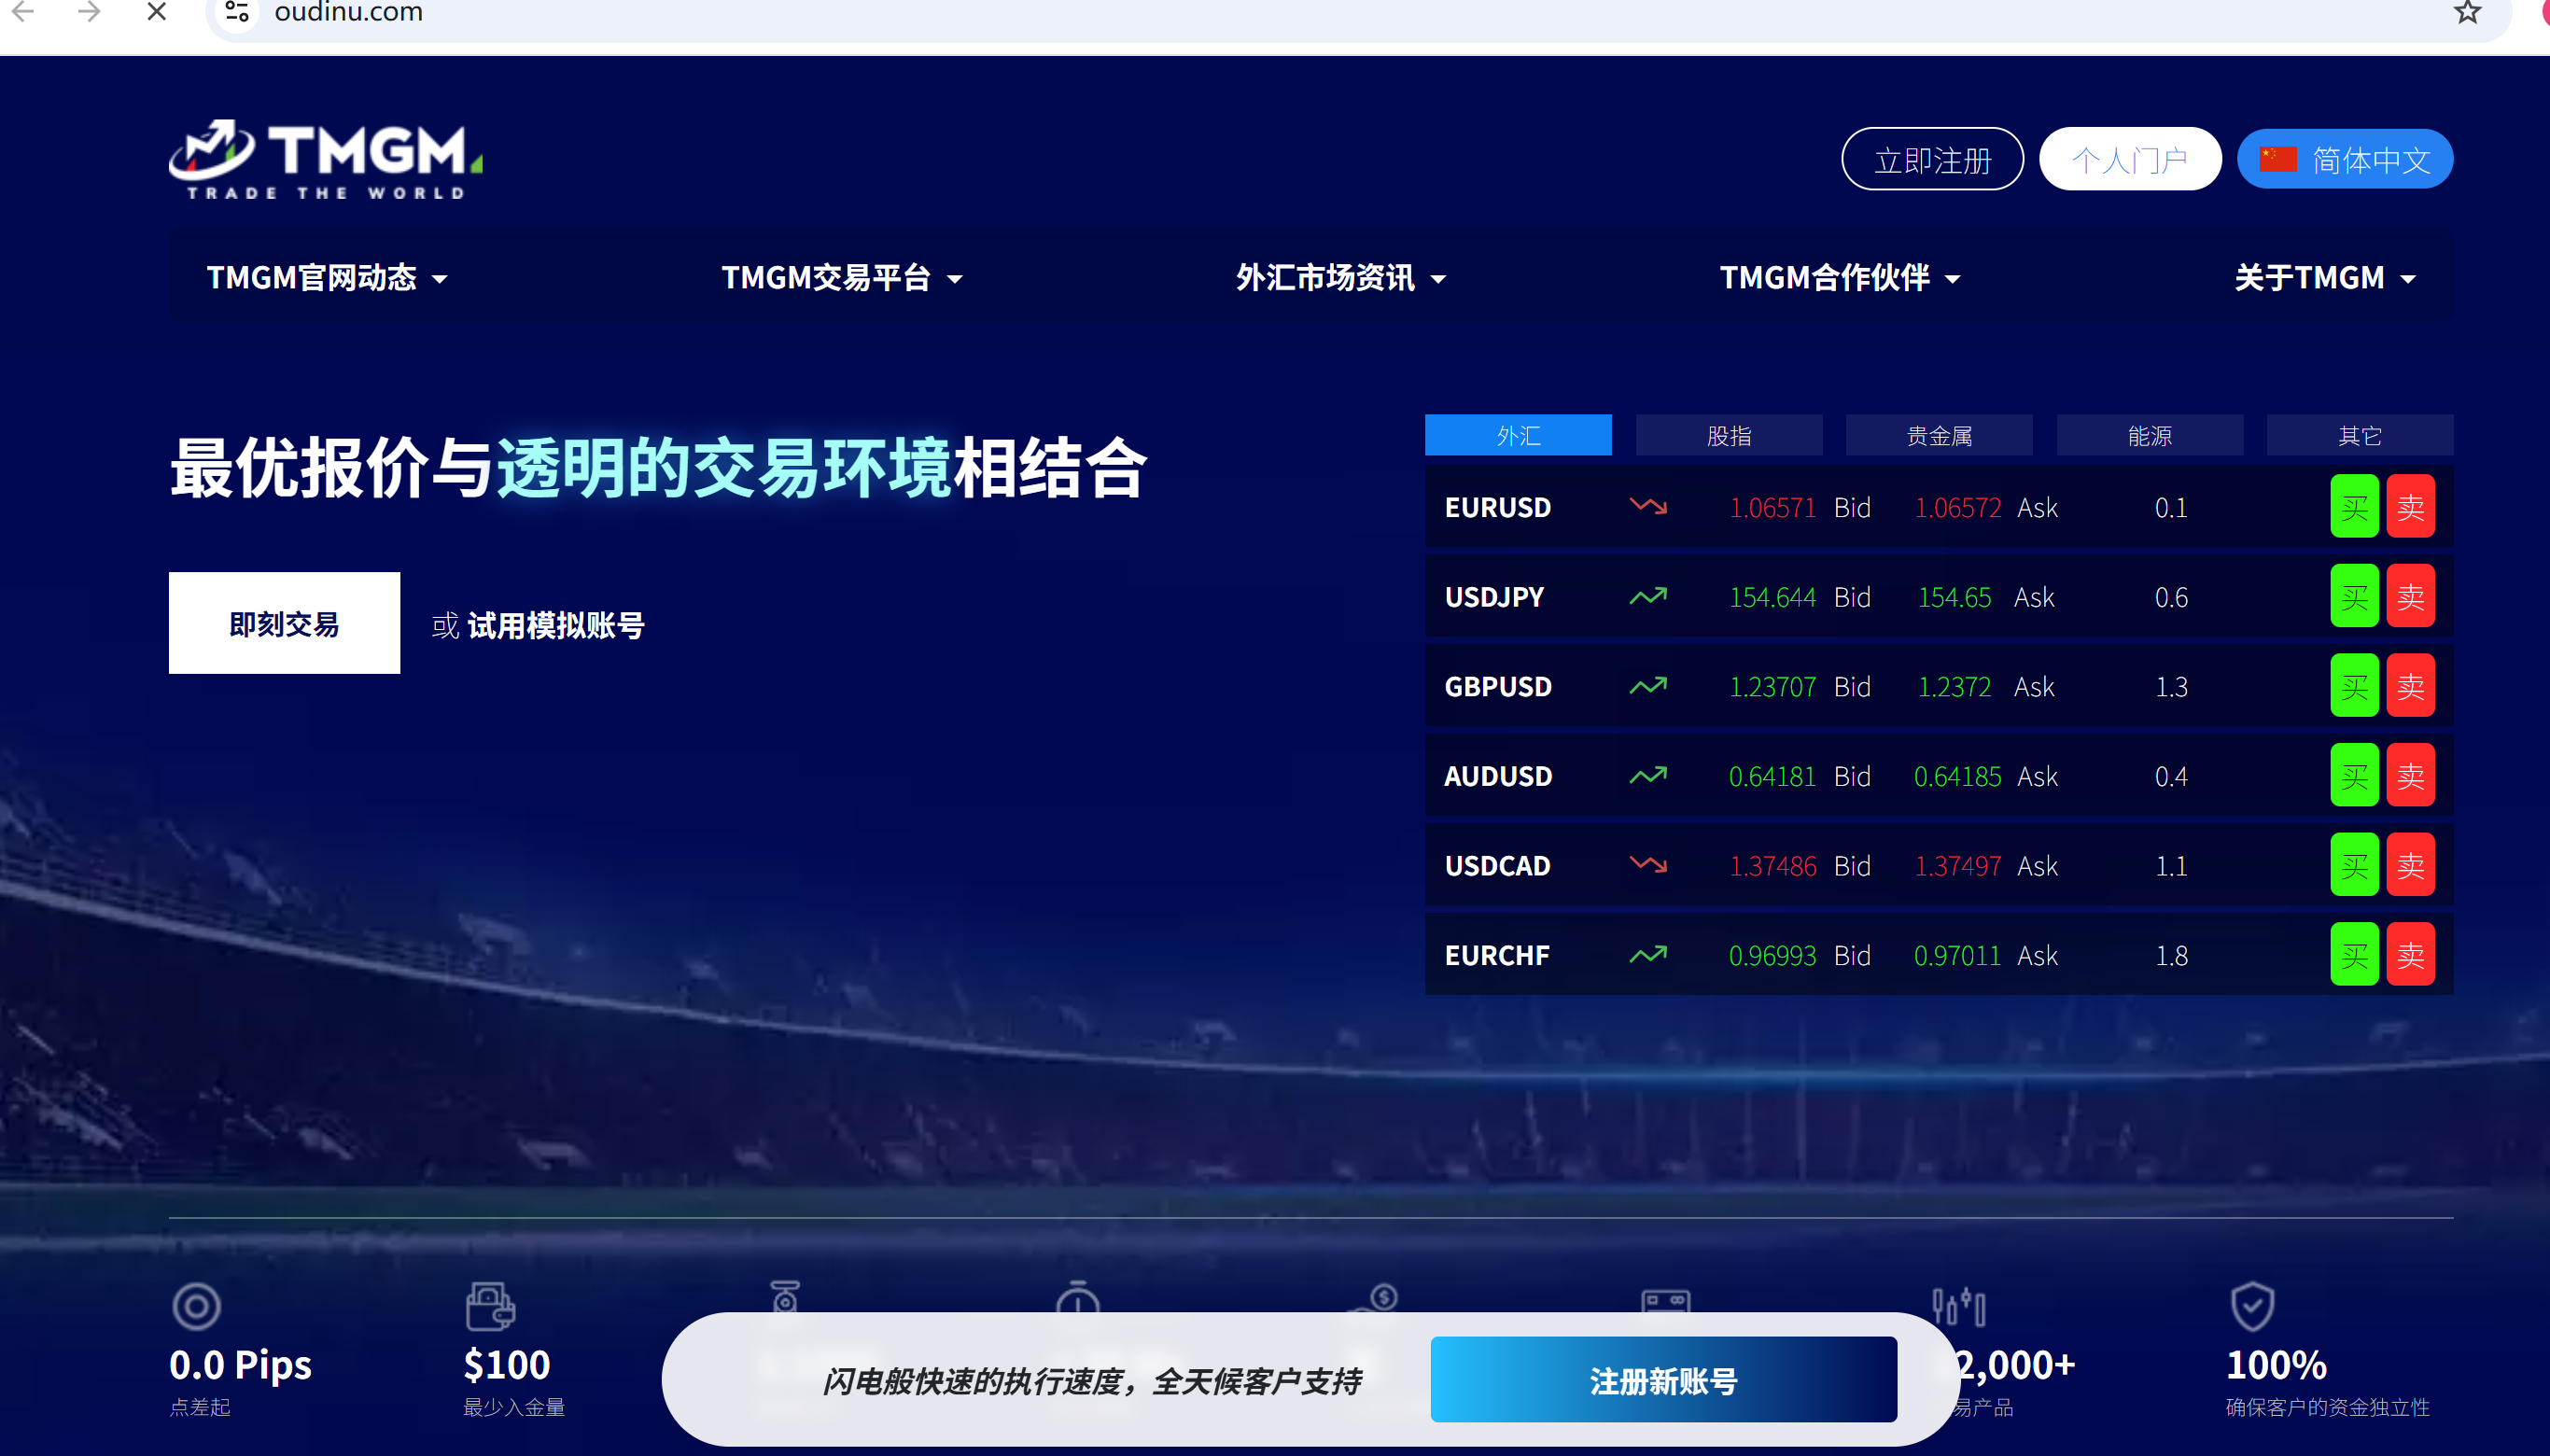Screen dimensions: 2550x1456
Task: Buy USDCAD with green 买 button
Action: pos(2354,864)
